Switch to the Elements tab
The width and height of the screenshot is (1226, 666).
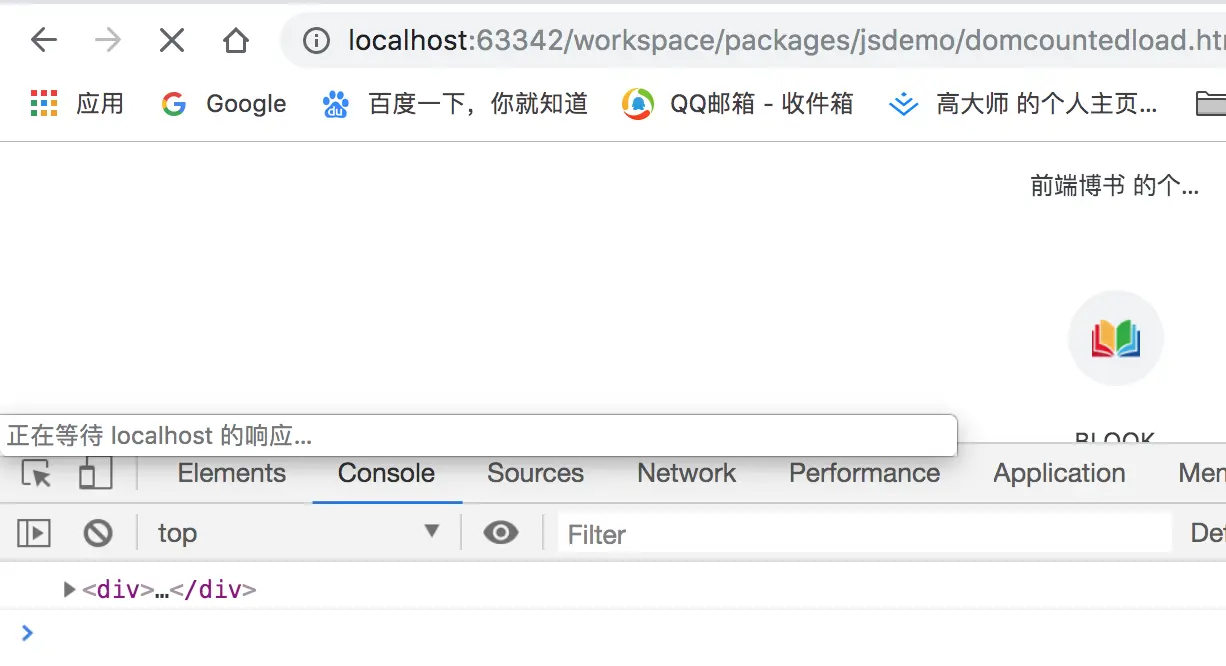(232, 473)
